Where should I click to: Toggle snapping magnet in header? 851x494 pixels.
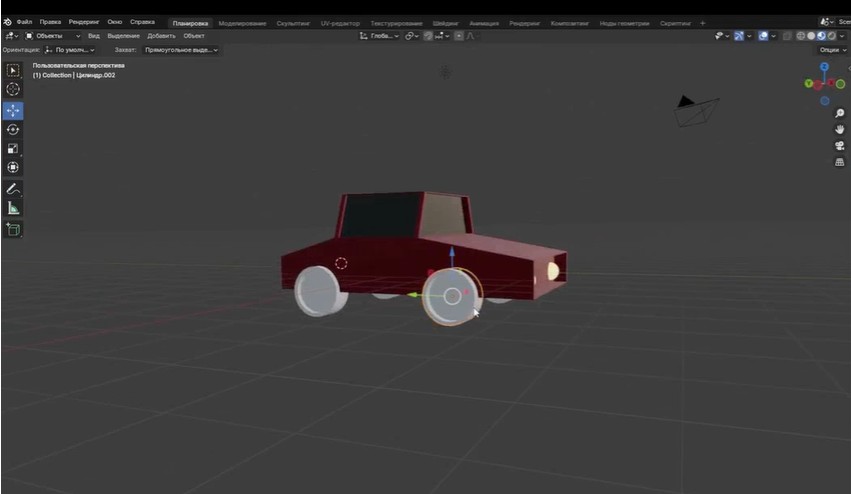coord(429,36)
